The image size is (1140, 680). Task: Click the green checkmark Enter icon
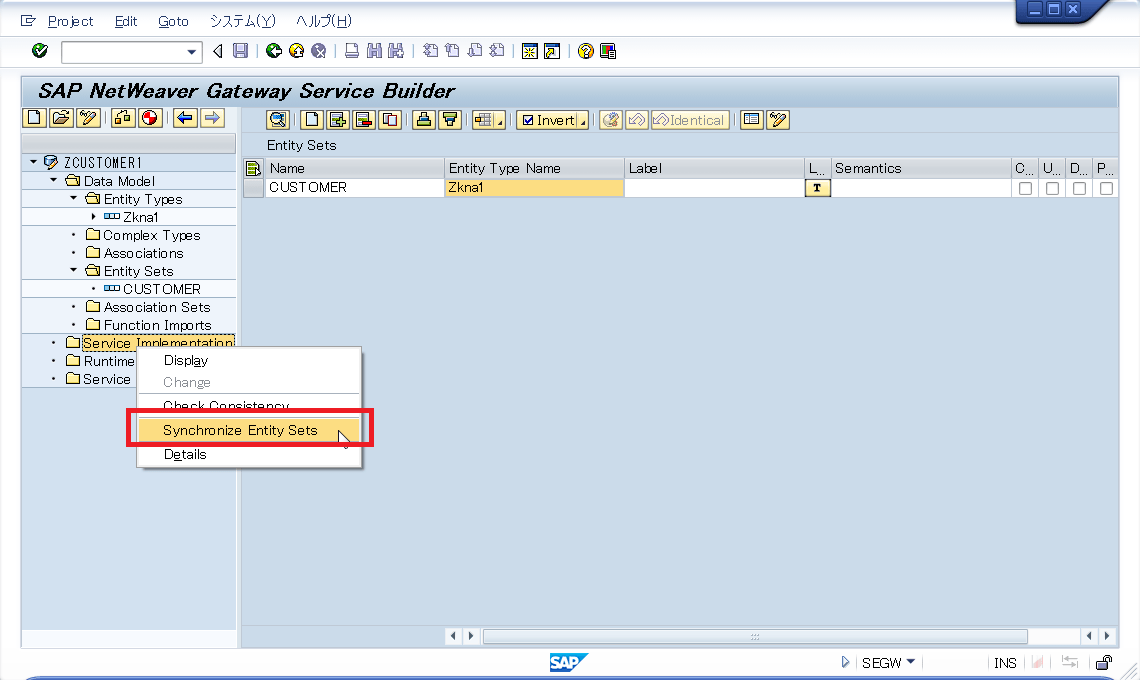(40, 51)
